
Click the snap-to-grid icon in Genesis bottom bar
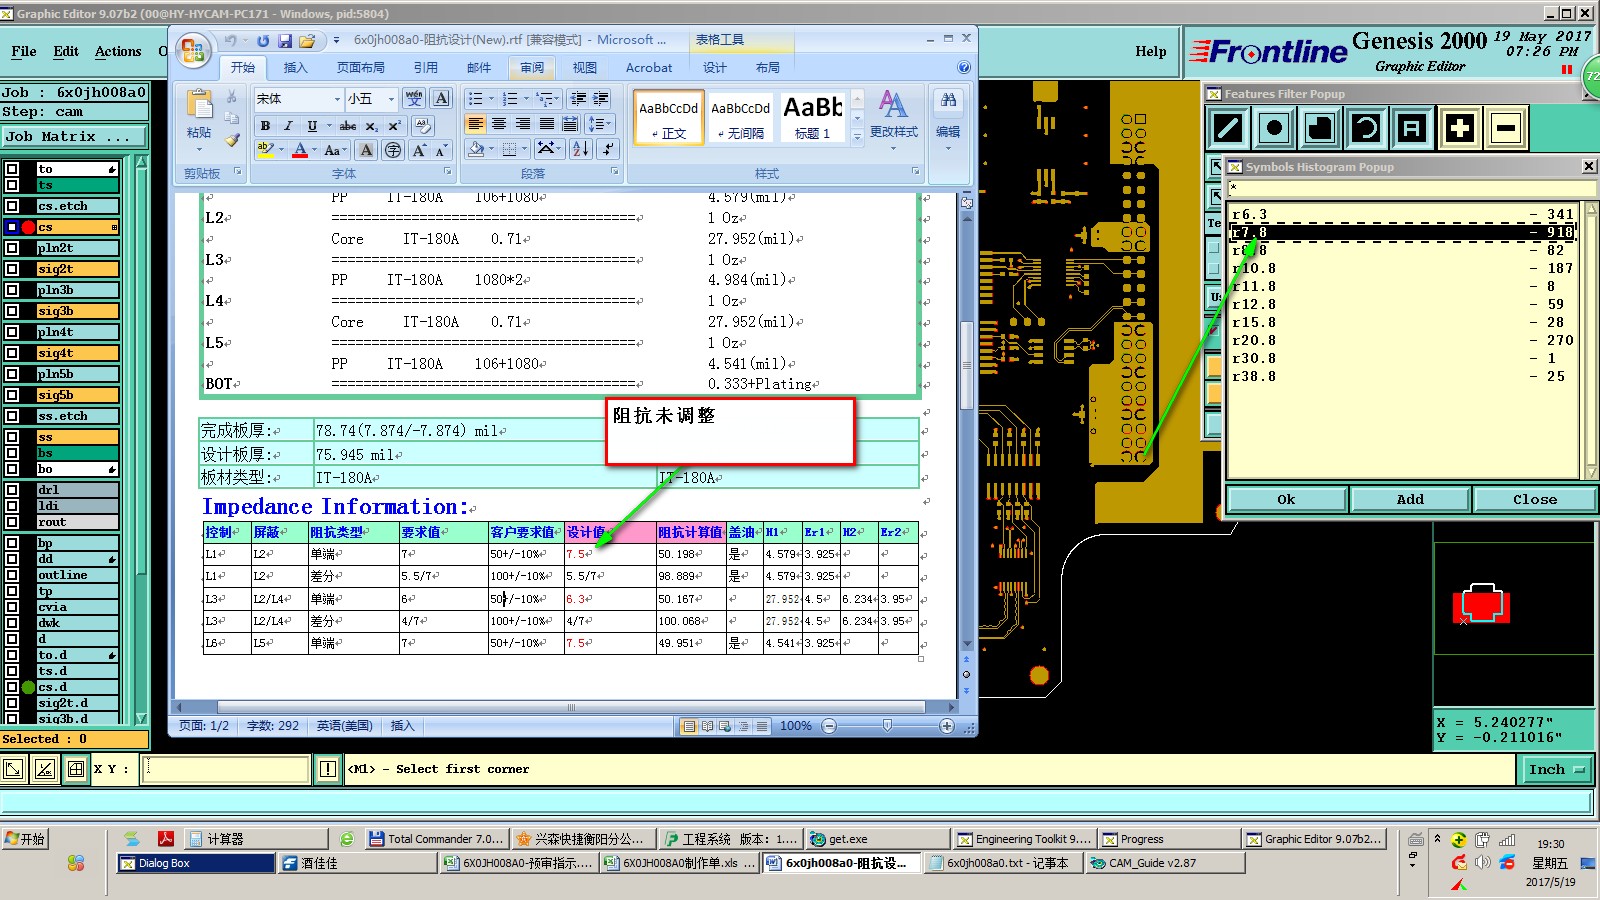[76, 768]
